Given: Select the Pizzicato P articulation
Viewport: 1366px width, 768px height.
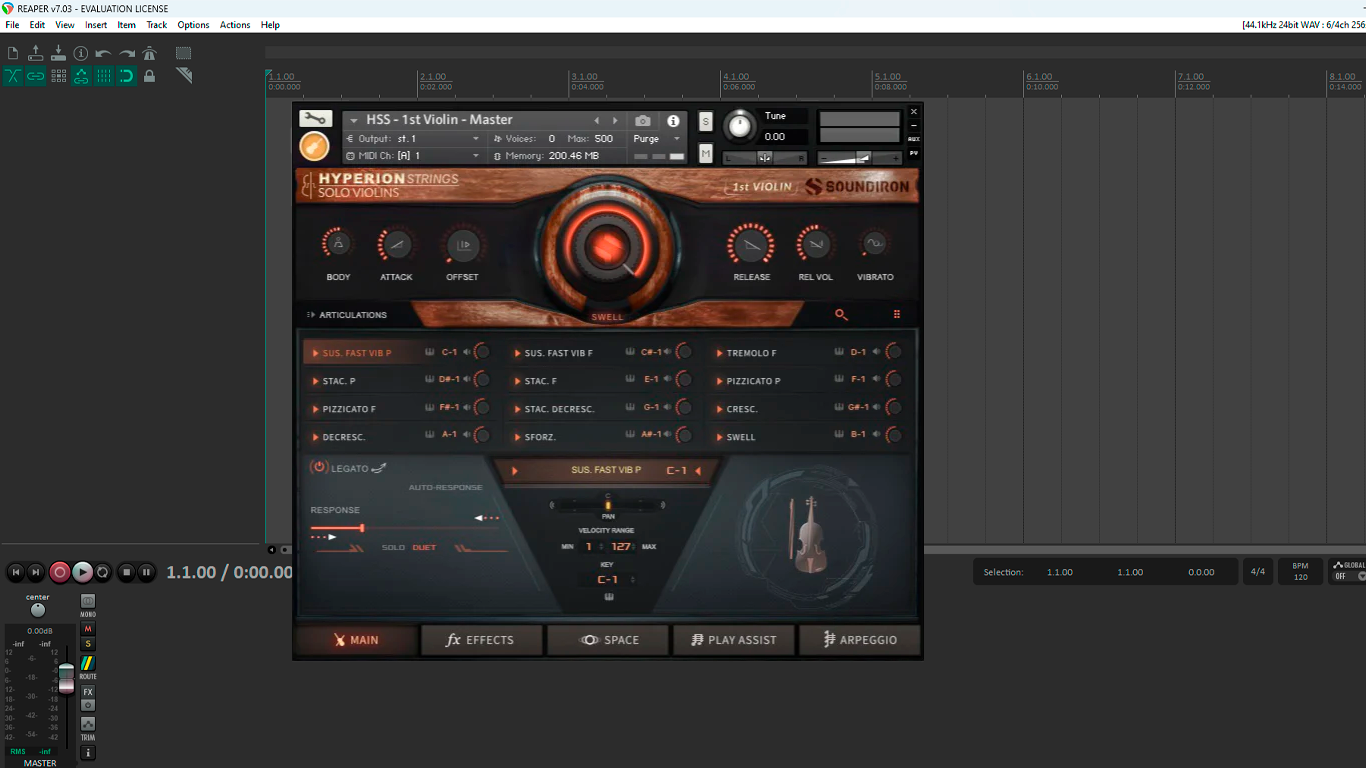Looking at the screenshot, I should point(753,381).
